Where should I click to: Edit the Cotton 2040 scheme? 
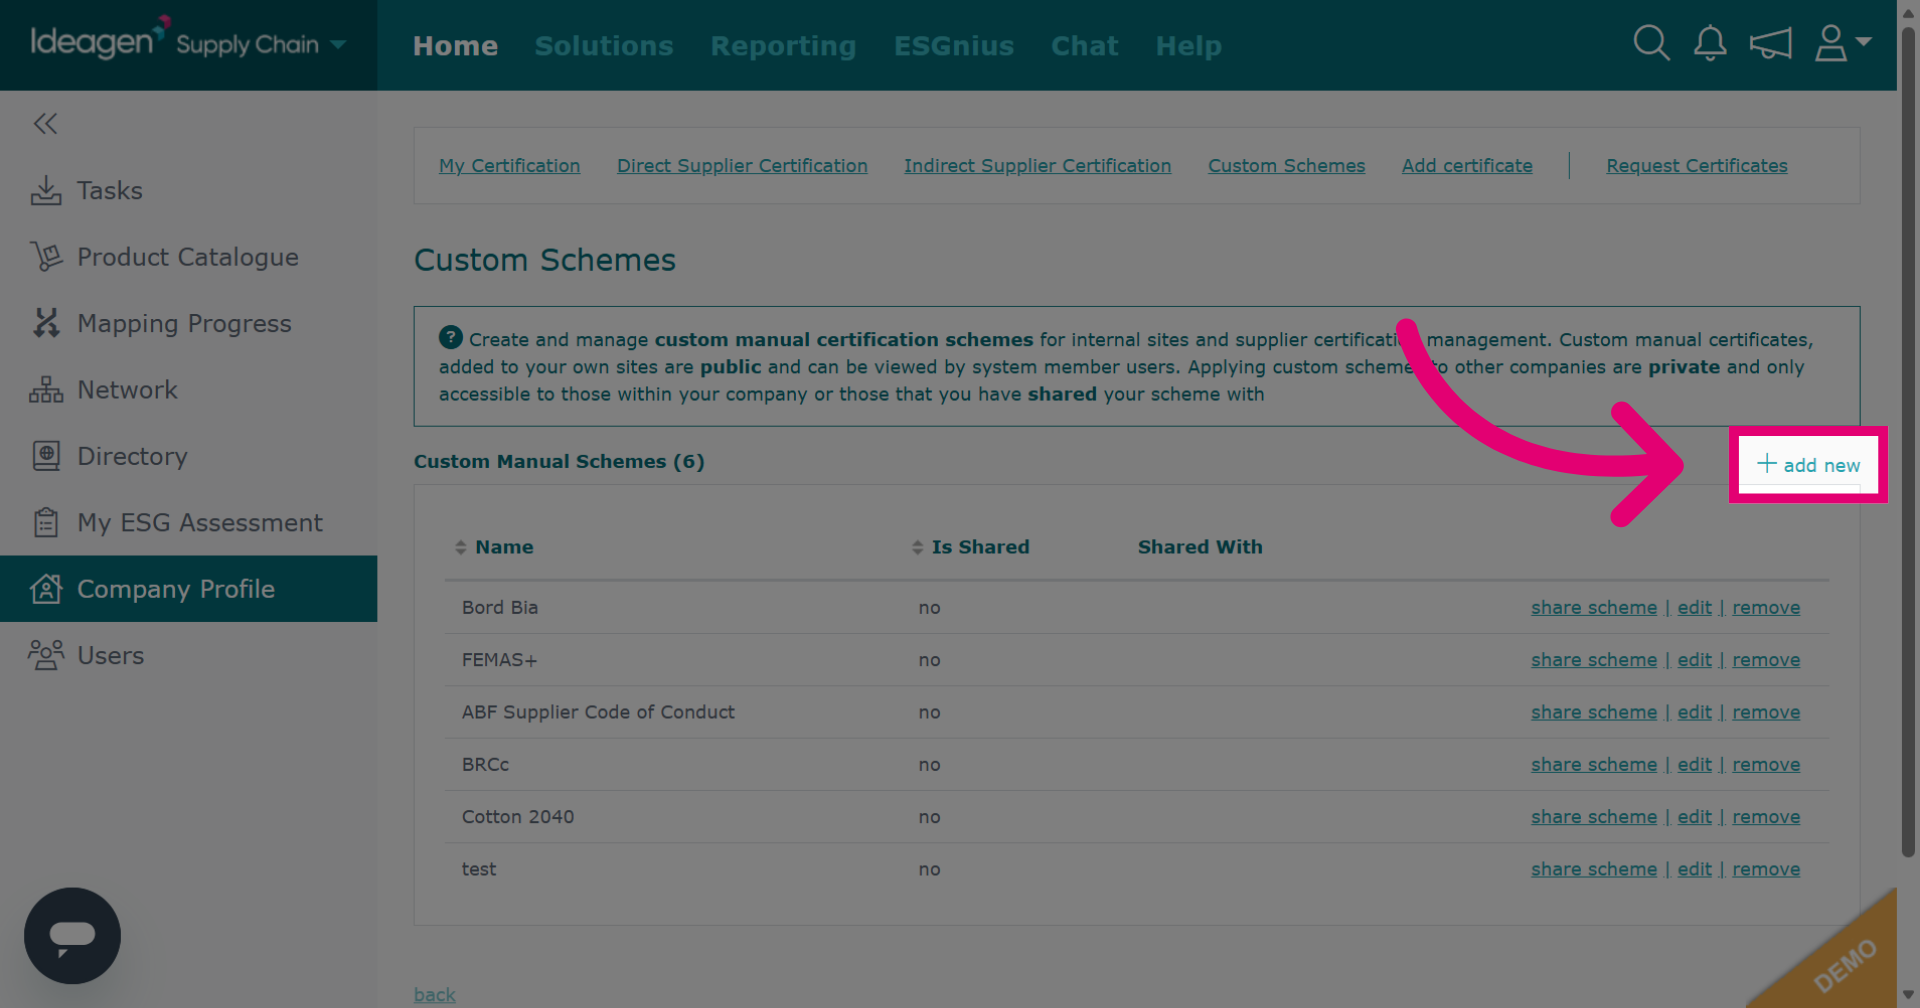coord(1694,817)
